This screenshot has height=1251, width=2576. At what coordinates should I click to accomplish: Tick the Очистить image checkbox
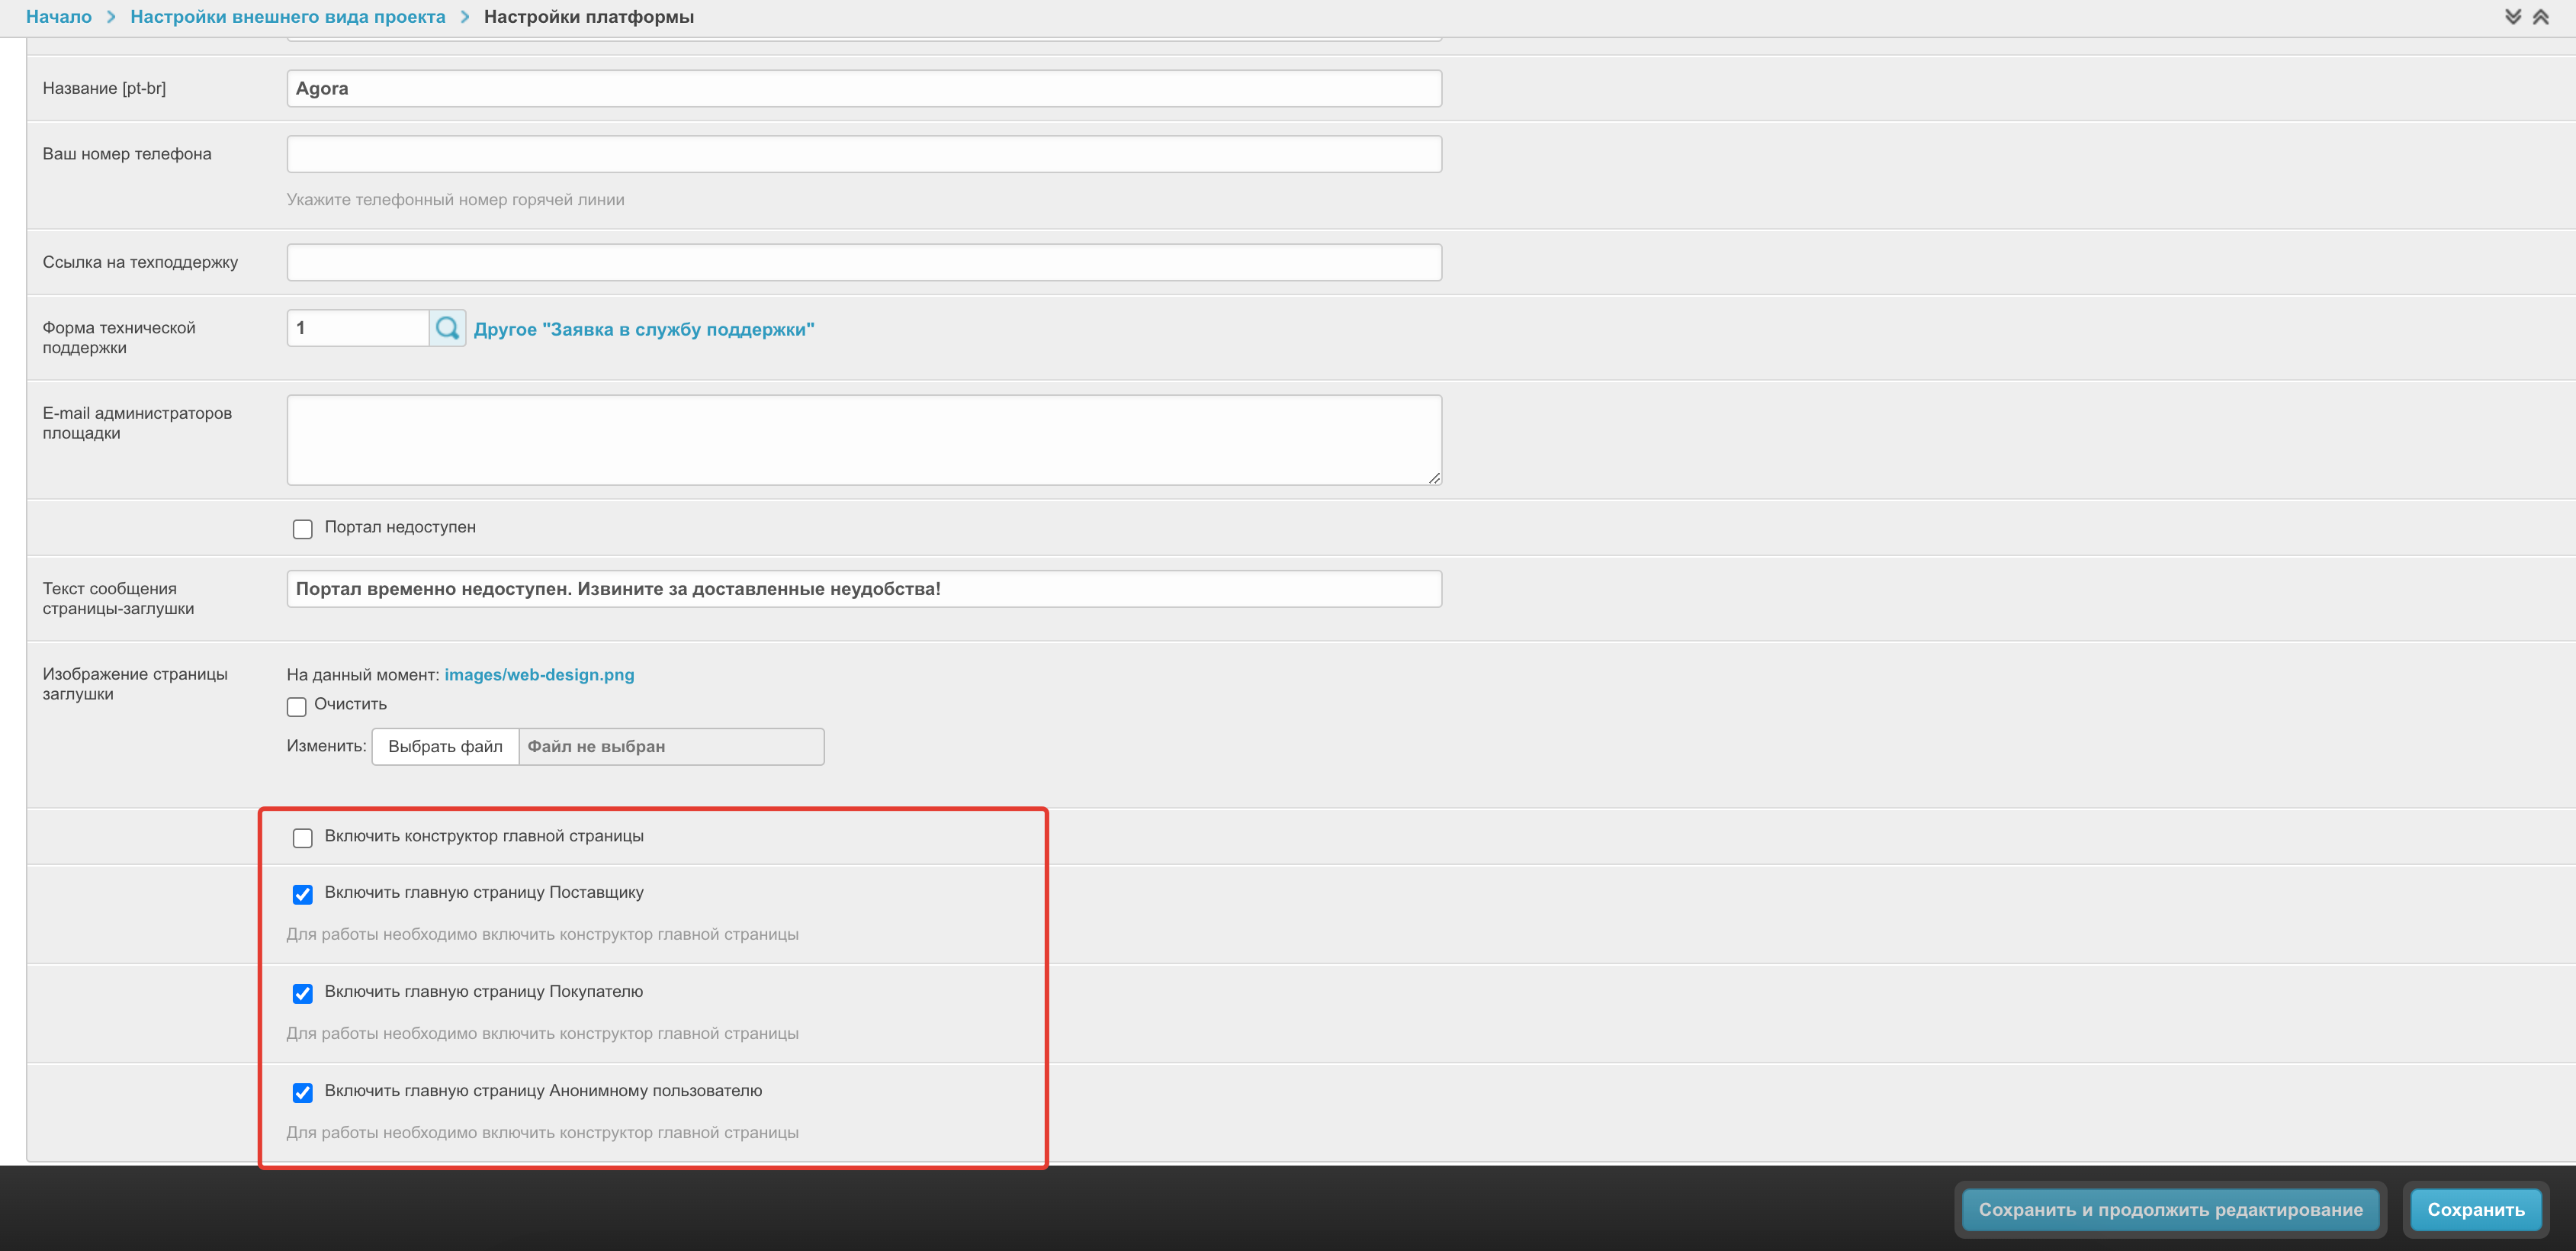tap(296, 706)
